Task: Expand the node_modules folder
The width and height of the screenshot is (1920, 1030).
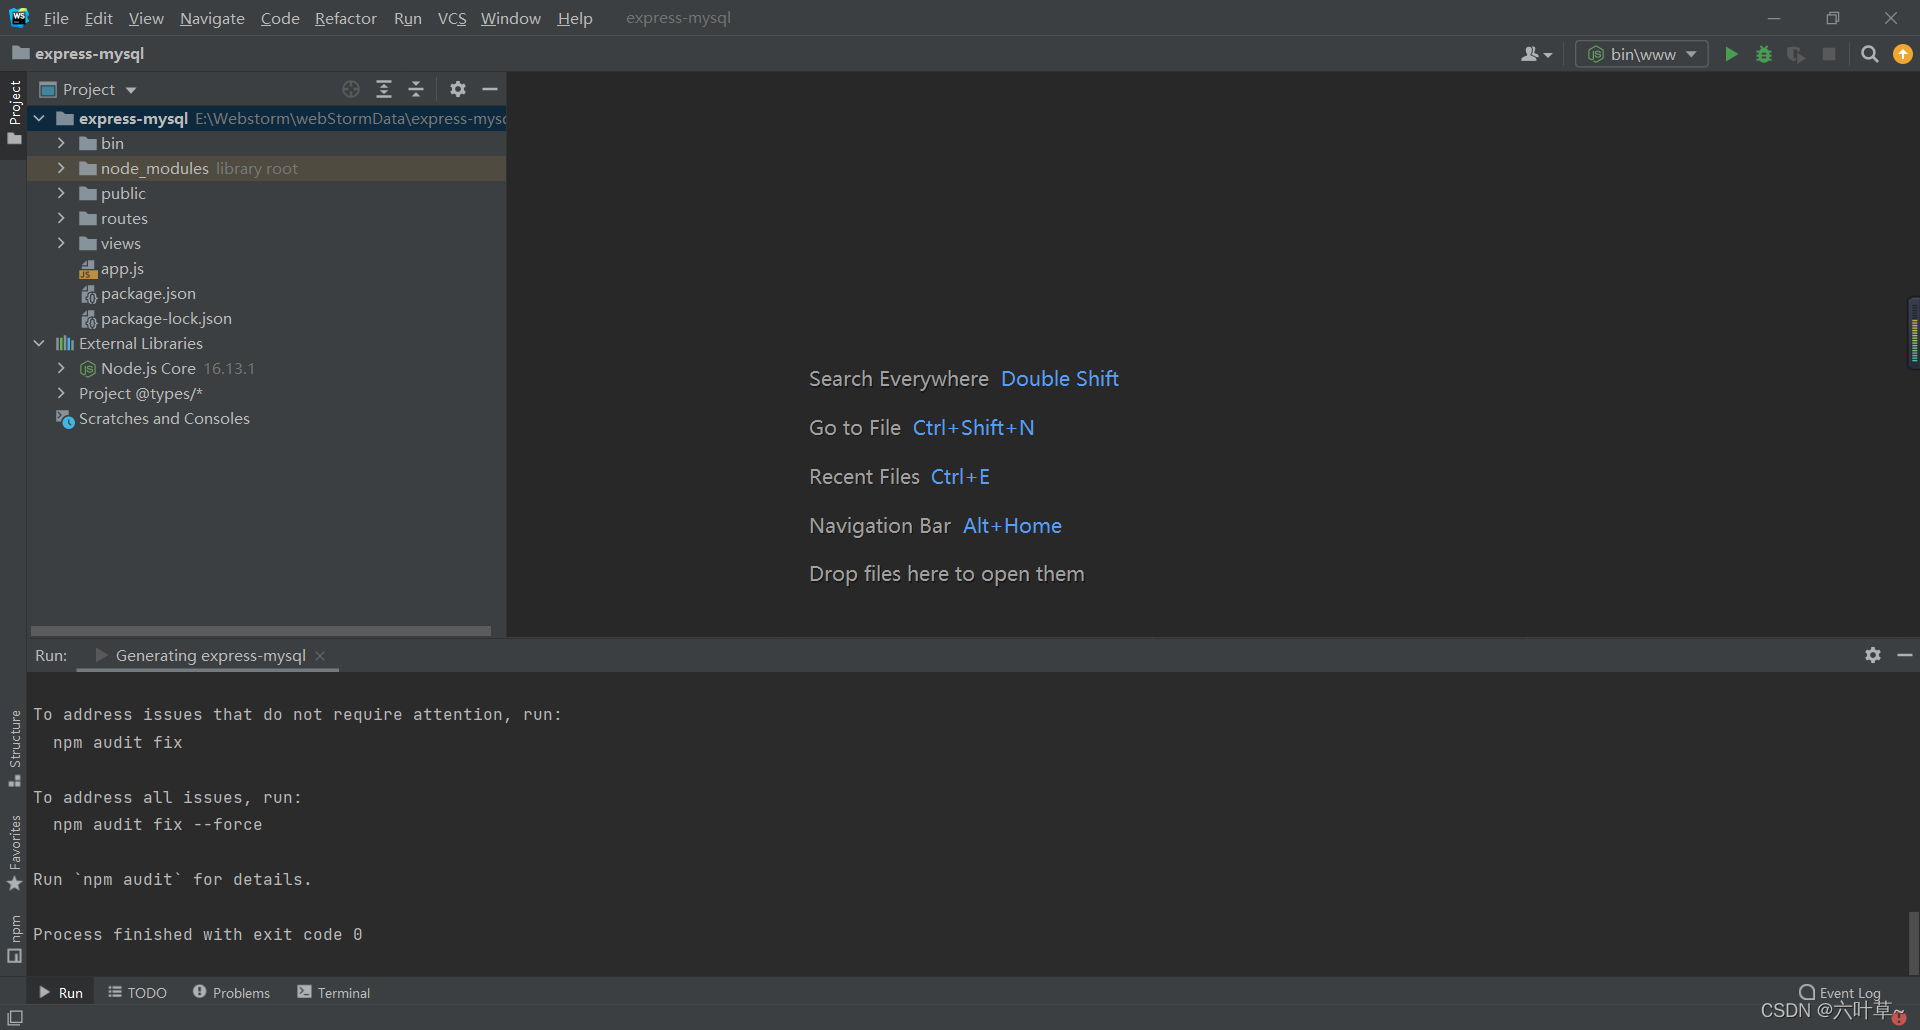Action: pos(61,168)
